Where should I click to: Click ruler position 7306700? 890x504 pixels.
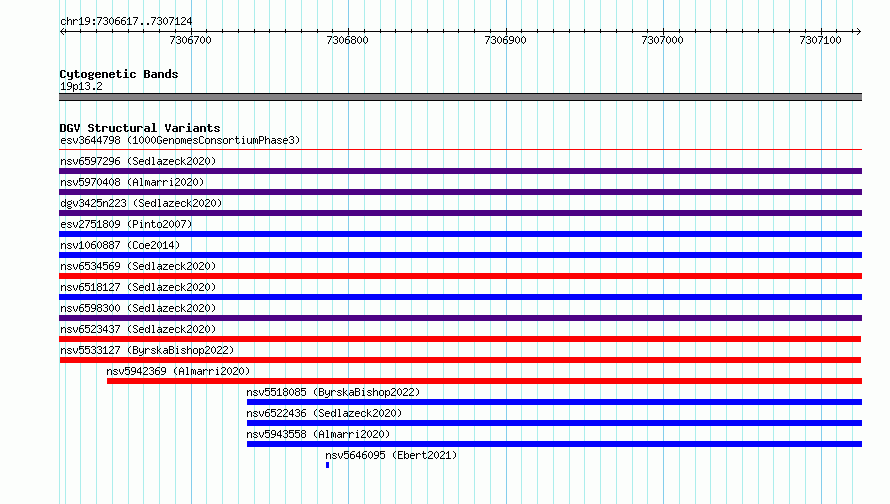(190, 40)
